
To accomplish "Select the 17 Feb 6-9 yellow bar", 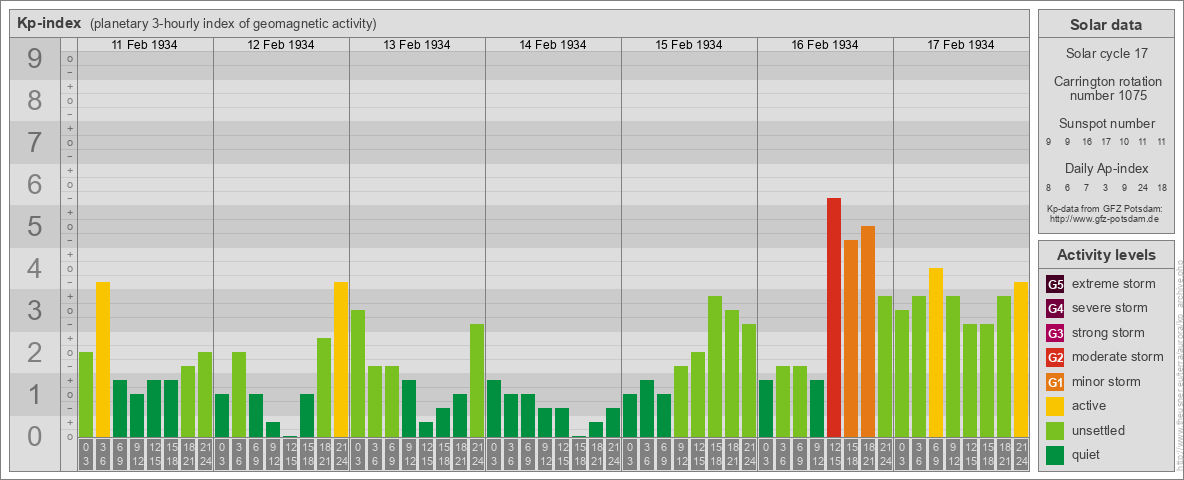I will click(x=936, y=352).
